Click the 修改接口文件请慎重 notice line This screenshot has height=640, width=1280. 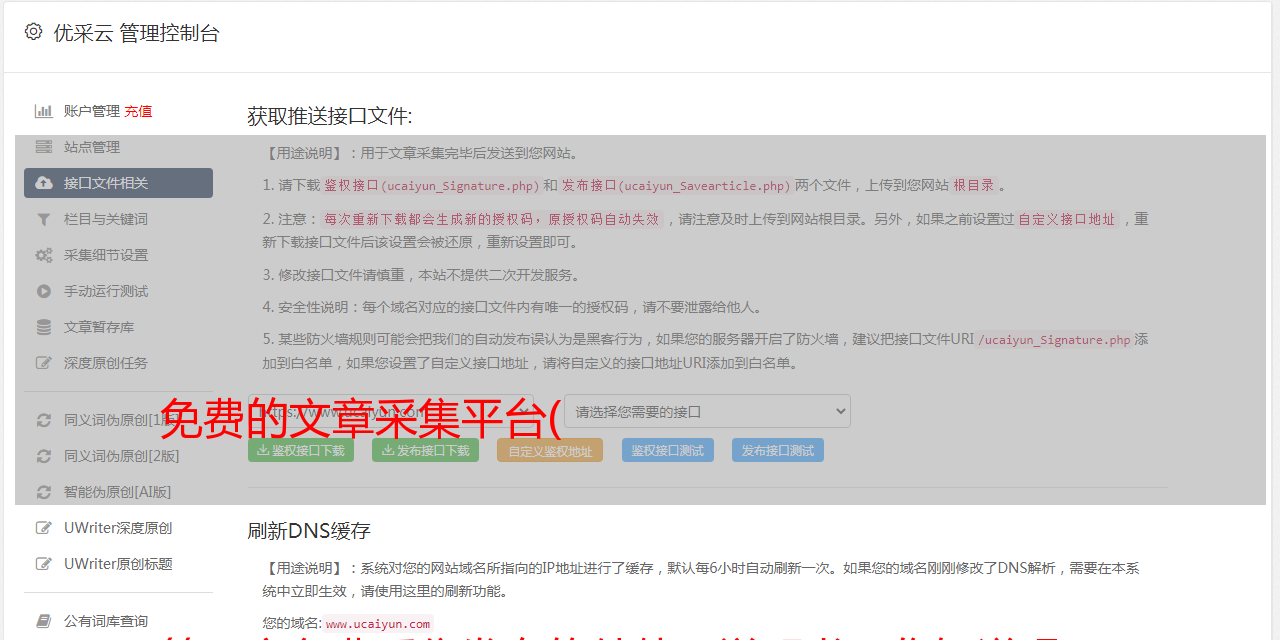coord(421,274)
